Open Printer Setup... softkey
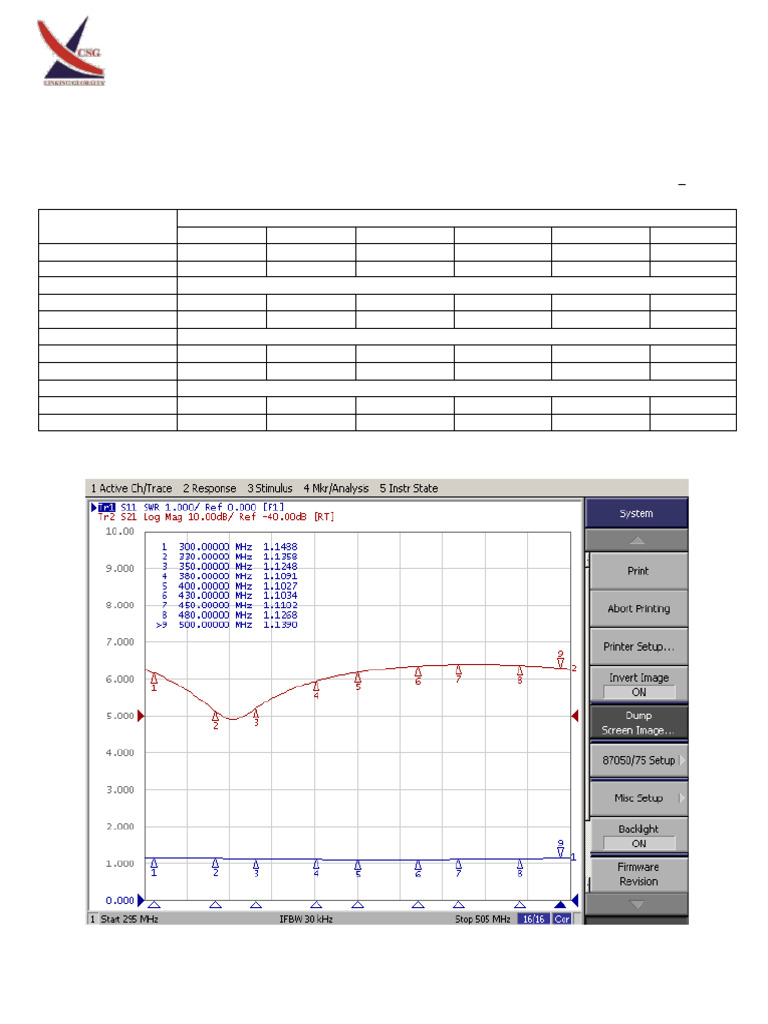 [x=638, y=647]
